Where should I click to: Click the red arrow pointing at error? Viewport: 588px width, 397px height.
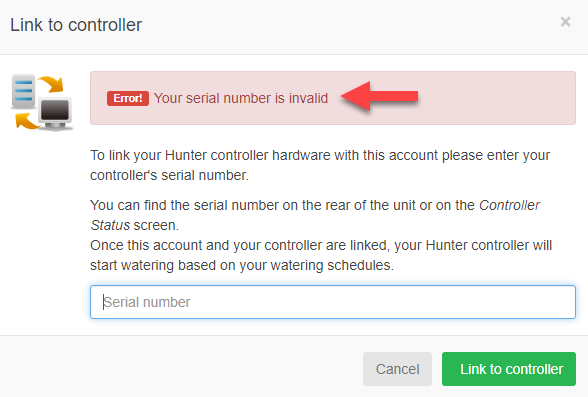pos(379,96)
